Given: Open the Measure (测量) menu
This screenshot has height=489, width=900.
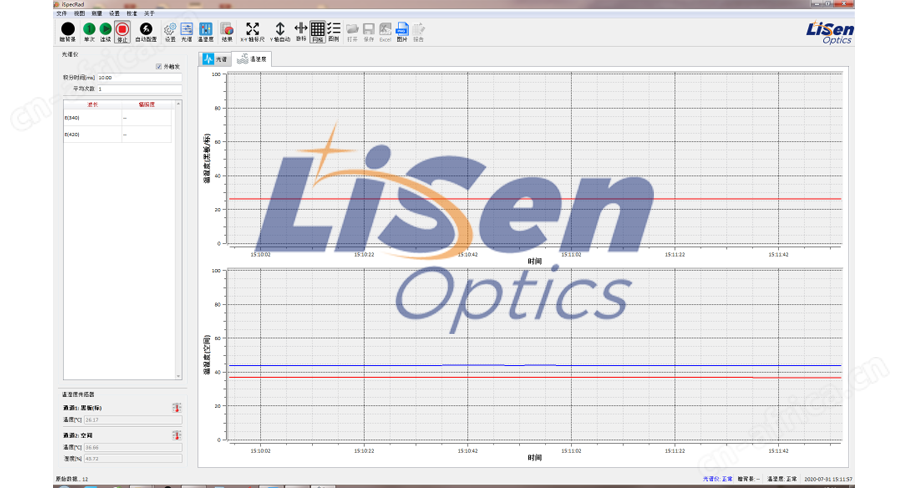Looking at the screenshot, I should point(96,13).
